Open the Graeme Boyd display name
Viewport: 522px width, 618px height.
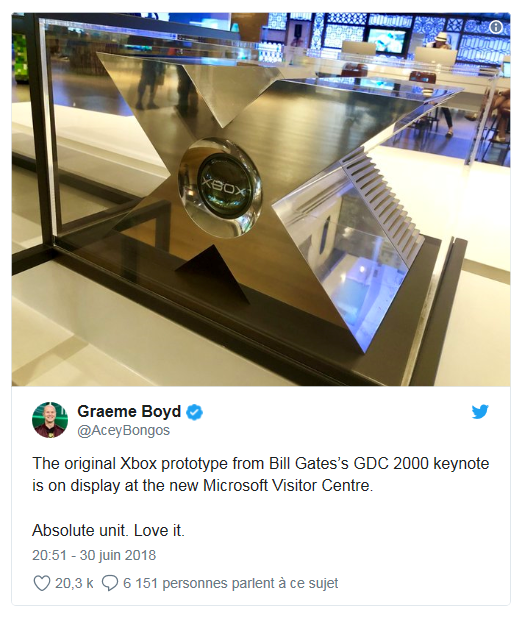[x=129, y=411]
